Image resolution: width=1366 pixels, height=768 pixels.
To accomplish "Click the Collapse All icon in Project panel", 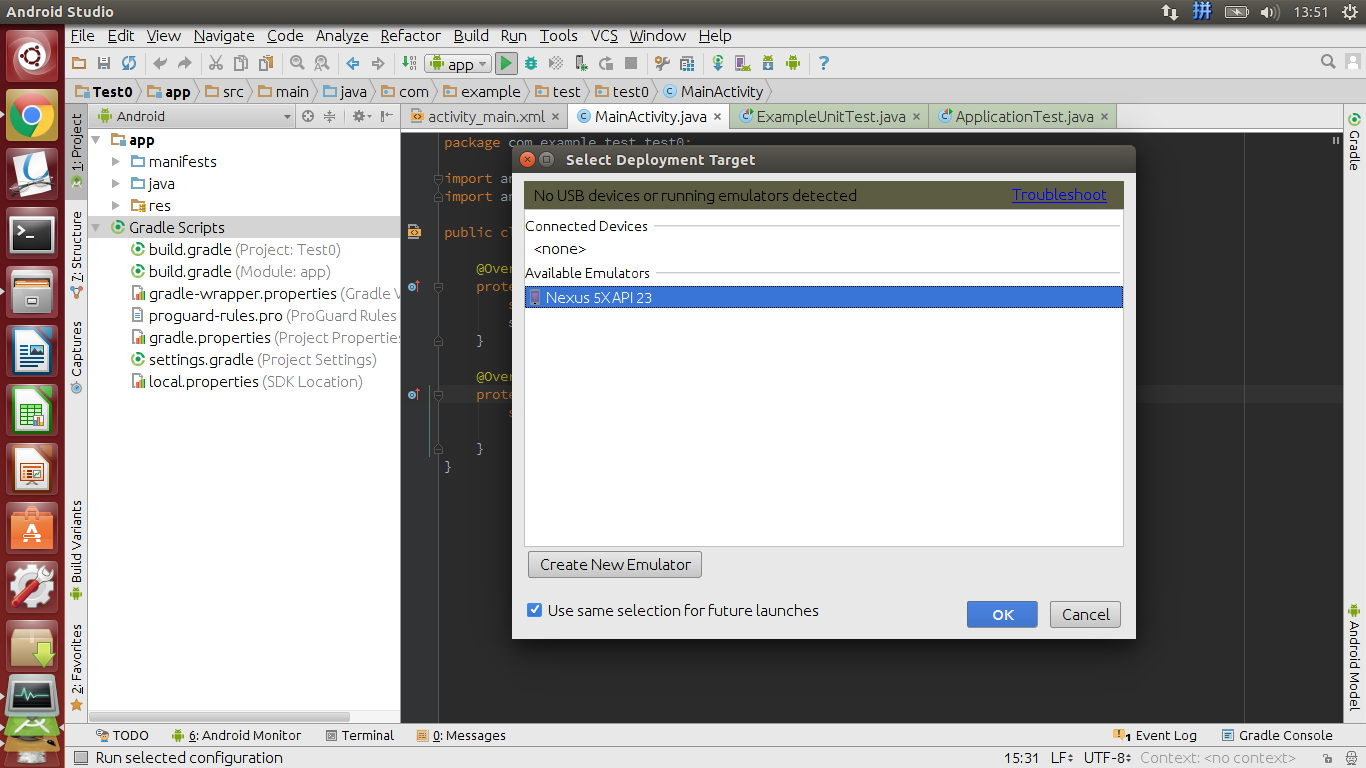I will coord(329,116).
